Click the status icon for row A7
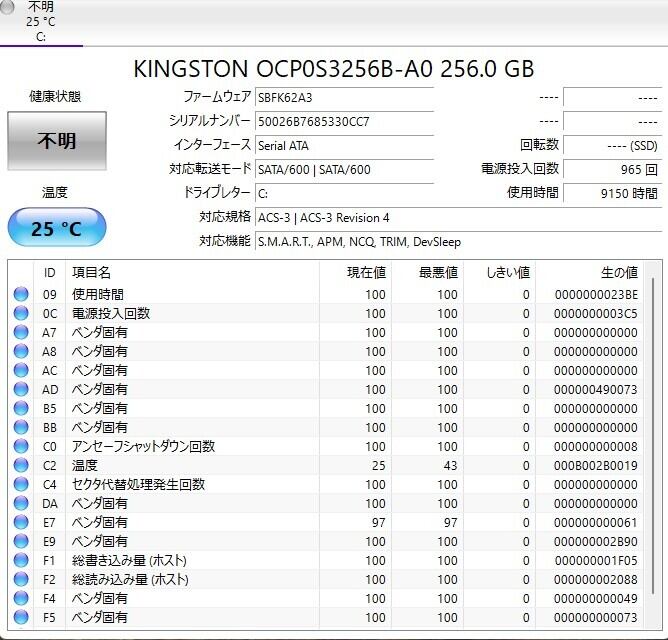The width and height of the screenshot is (668, 640). coord(21,332)
